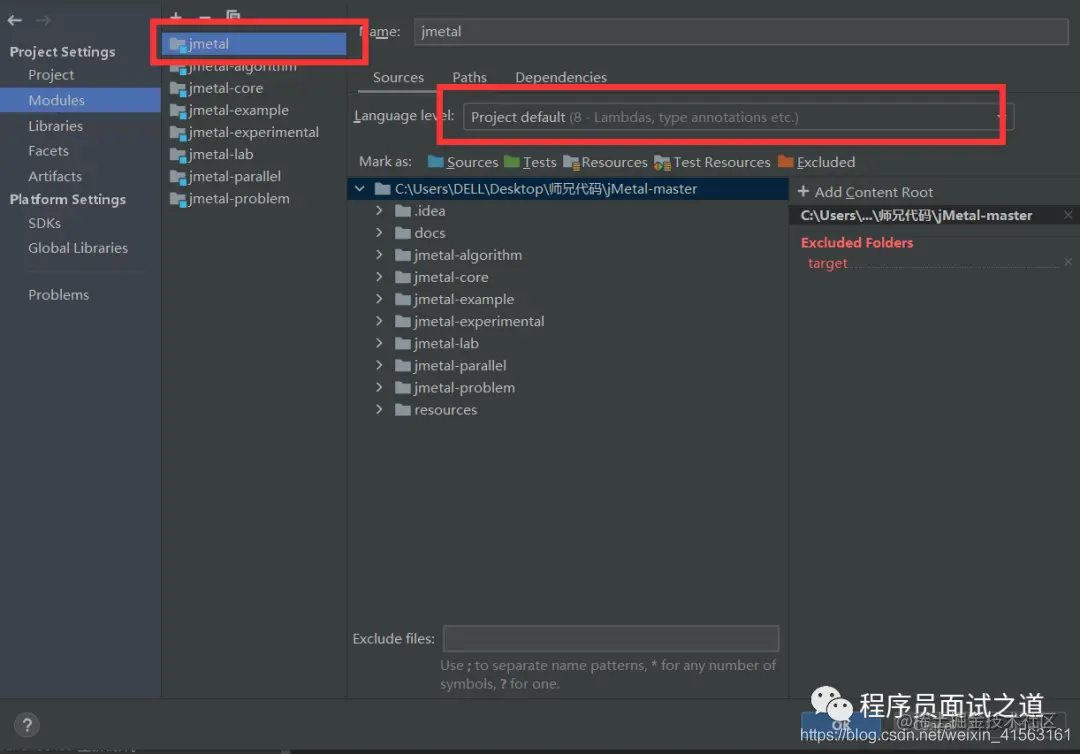Screen dimensions: 1080x754
Task: Copy module using the copy icon
Action: [233, 14]
